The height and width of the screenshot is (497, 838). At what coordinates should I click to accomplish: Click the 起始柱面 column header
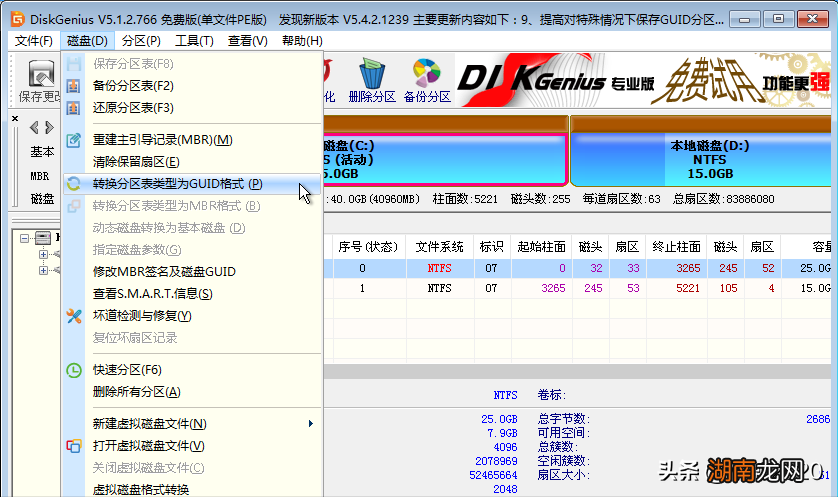[x=541, y=246]
